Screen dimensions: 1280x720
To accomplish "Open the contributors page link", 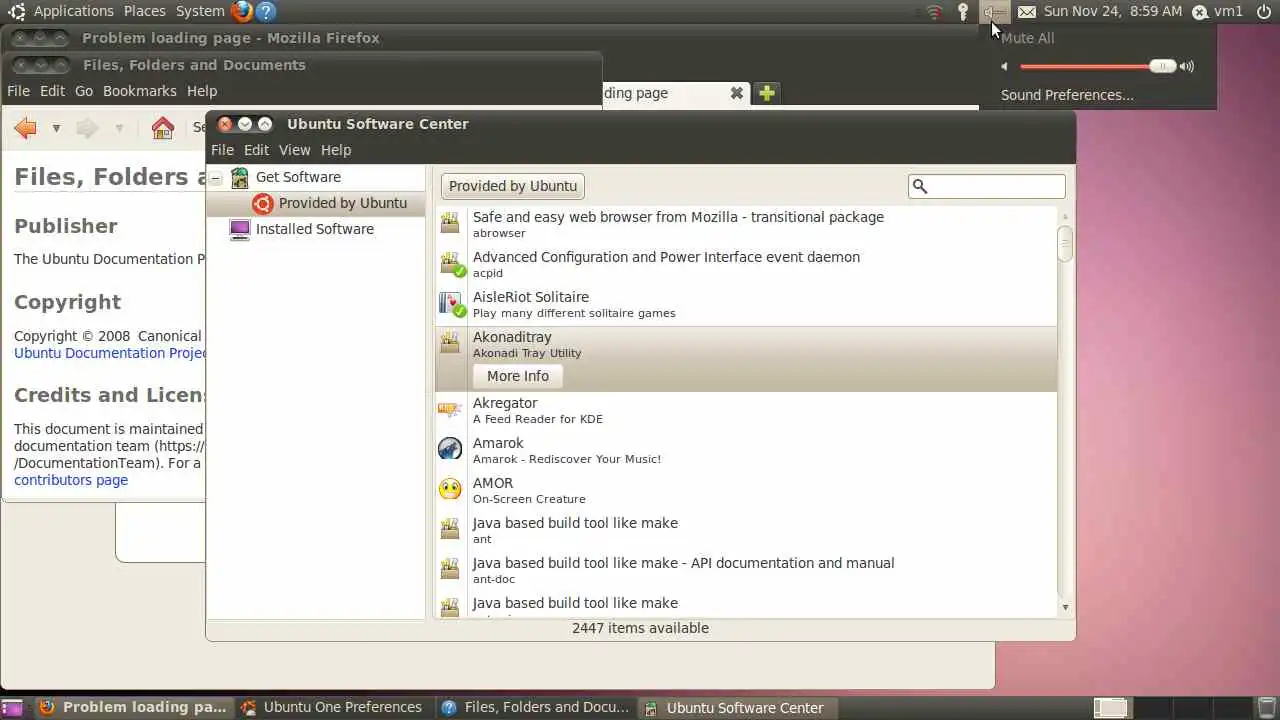I will pos(71,480).
